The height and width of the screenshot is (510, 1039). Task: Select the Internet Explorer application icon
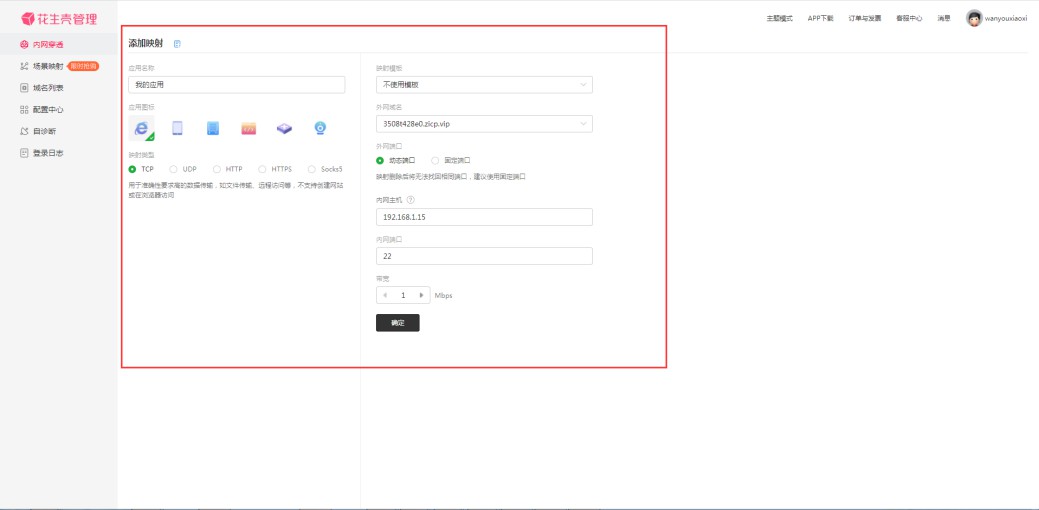[141, 128]
